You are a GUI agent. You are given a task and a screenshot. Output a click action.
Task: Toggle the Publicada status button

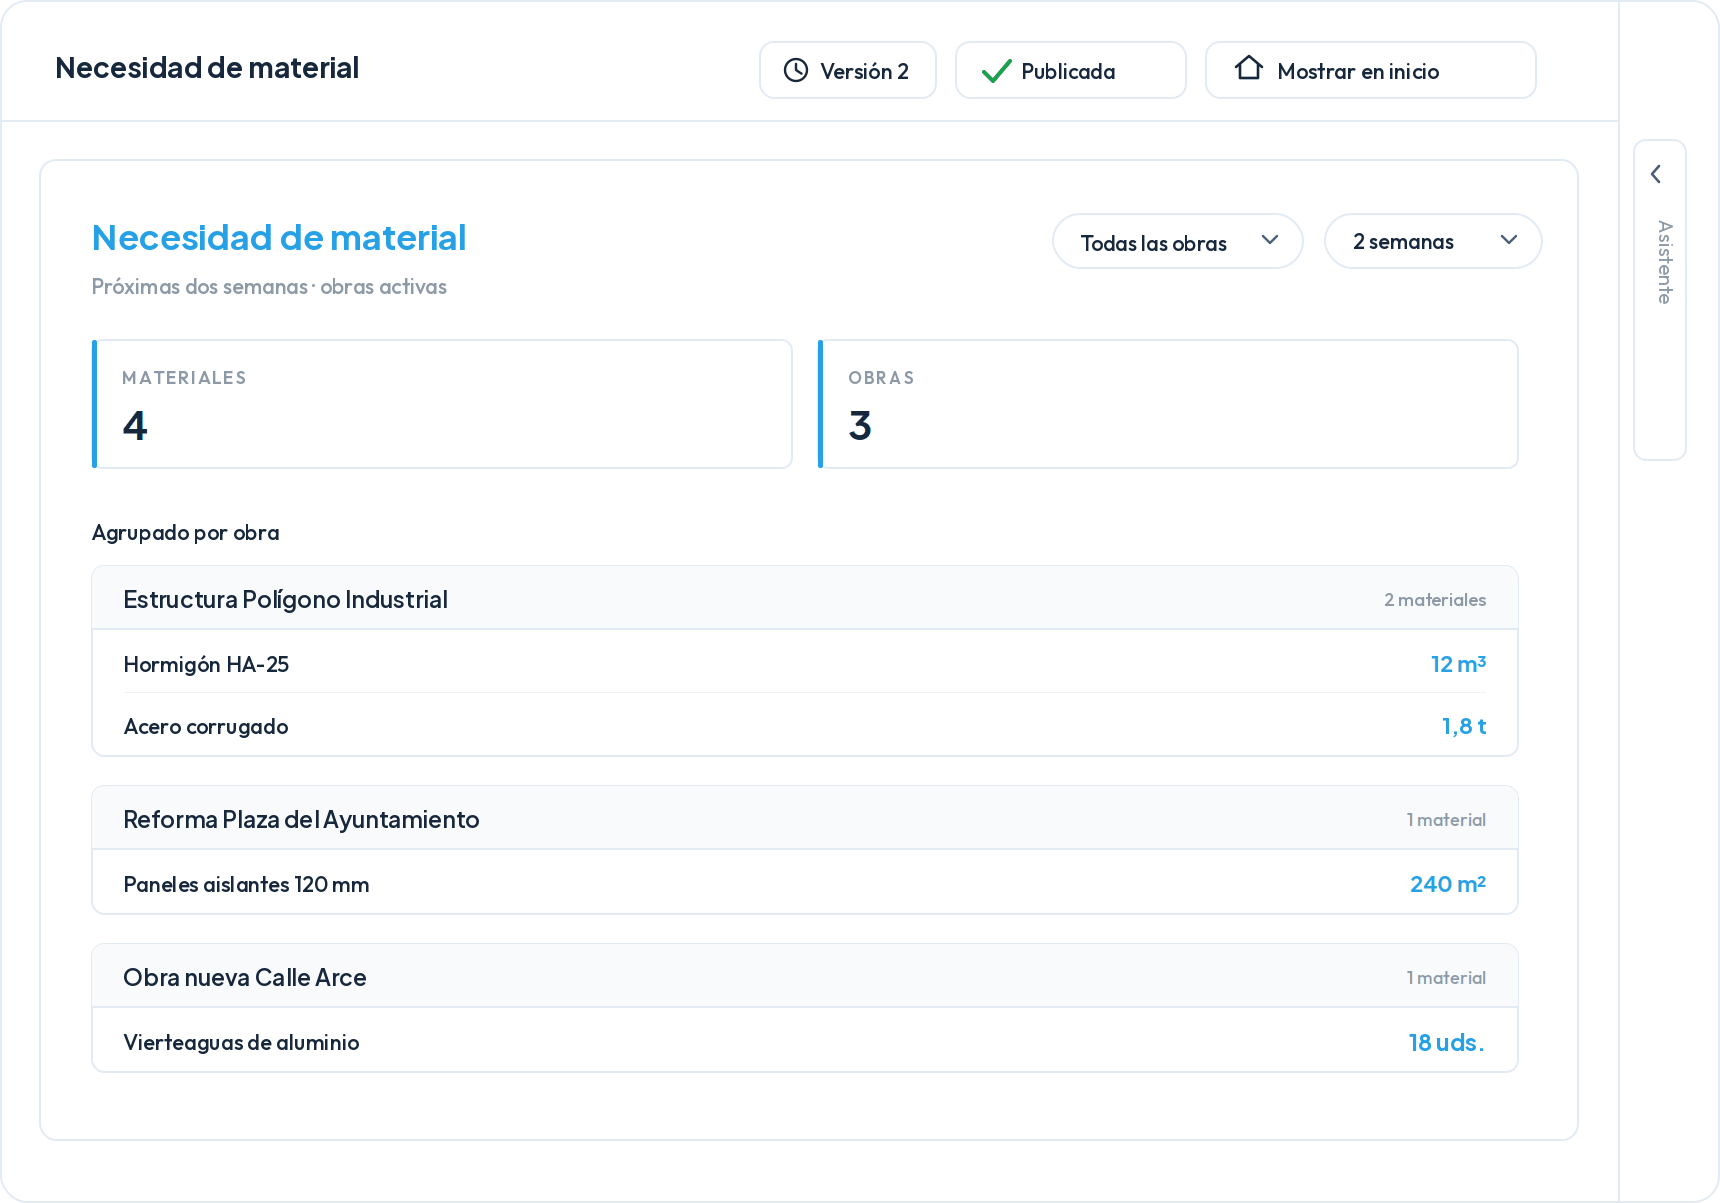(1071, 70)
